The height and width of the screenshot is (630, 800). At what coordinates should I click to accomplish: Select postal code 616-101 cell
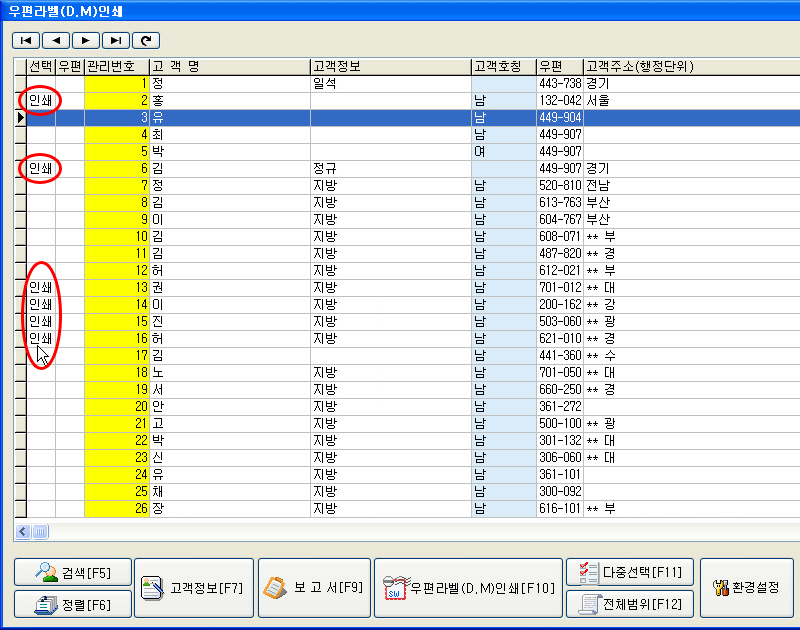pos(560,509)
